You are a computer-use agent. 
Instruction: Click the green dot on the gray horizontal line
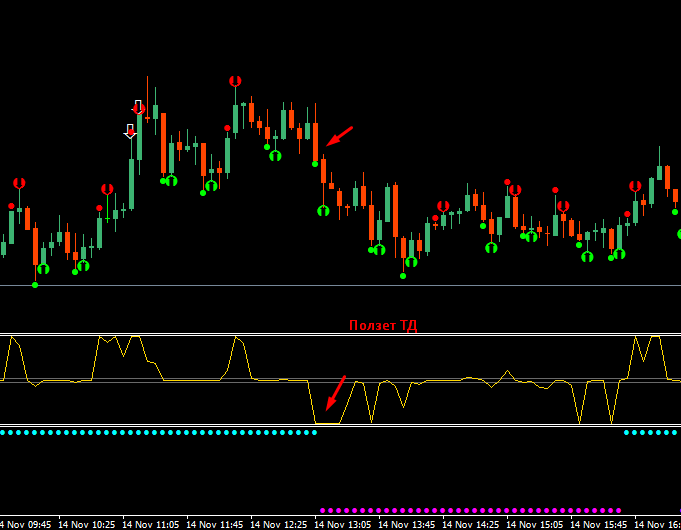(x=35, y=285)
